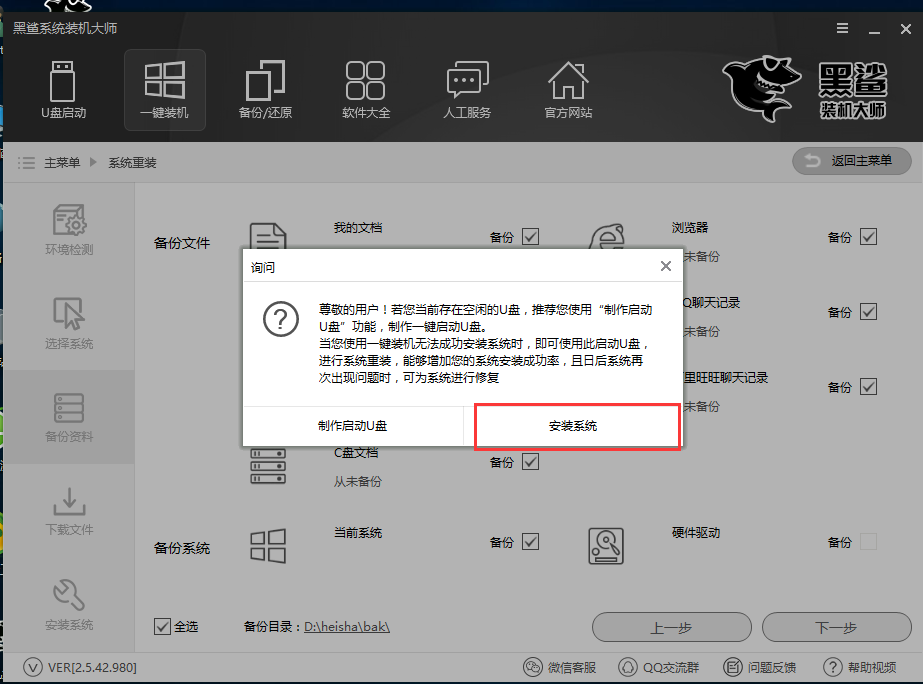This screenshot has height=684, width=923.
Task: Click the question mark dialog icon
Action: click(281, 319)
